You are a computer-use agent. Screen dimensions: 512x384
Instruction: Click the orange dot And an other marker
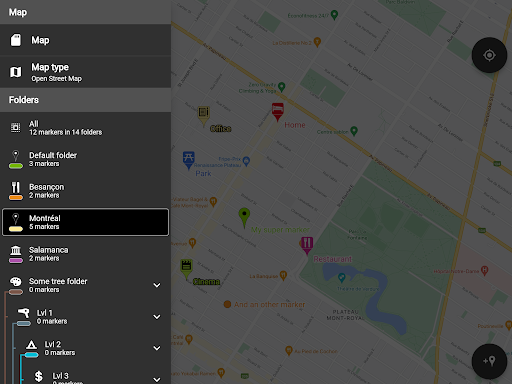click(227, 304)
